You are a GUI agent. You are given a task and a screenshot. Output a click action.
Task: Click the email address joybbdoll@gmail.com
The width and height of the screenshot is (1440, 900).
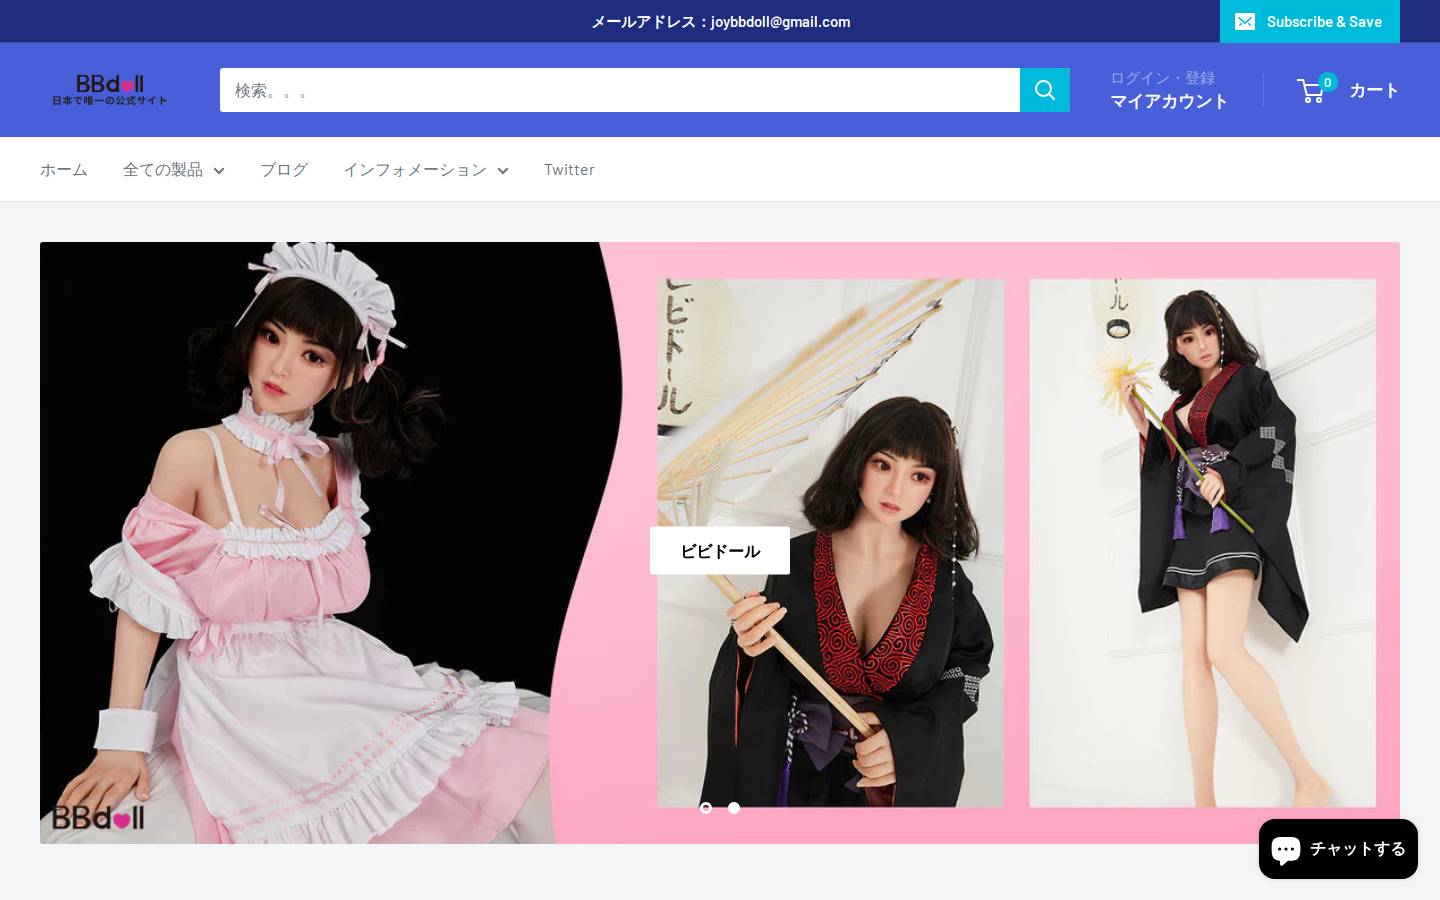click(780, 21)
